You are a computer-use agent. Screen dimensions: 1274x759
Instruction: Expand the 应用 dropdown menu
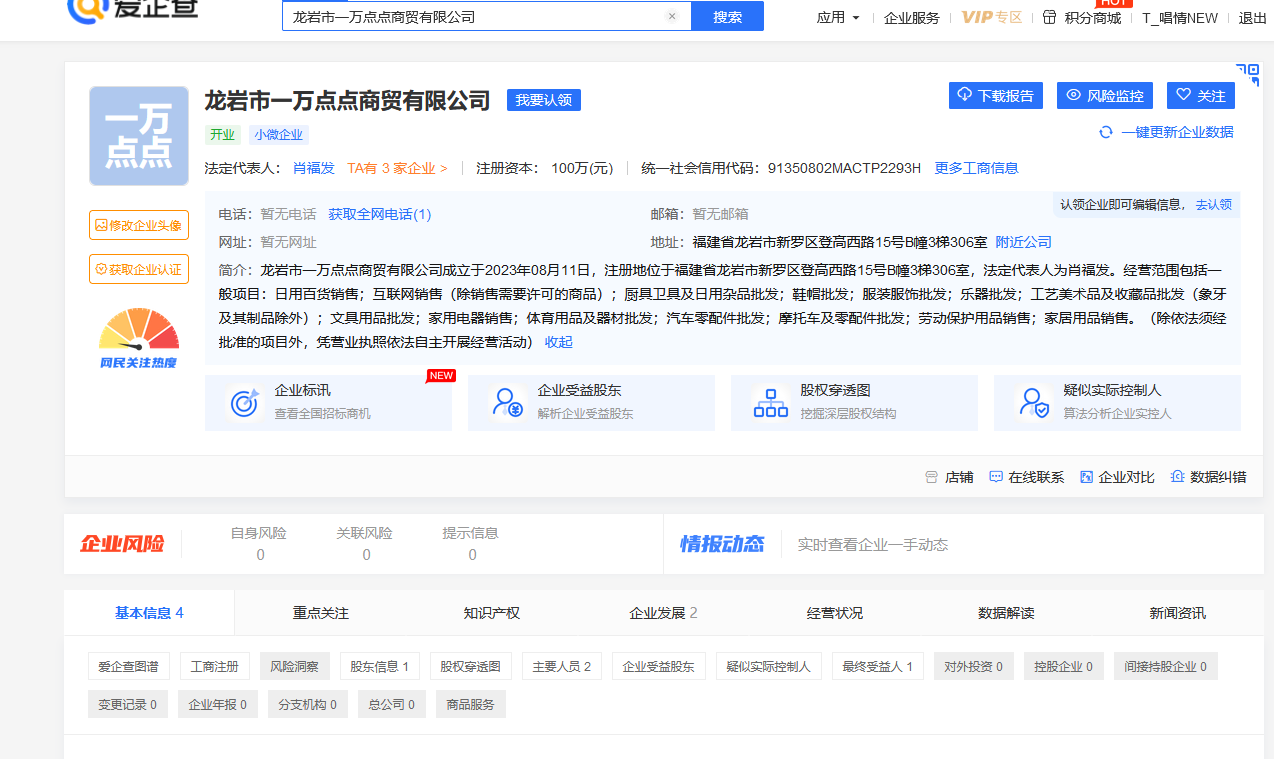point(838,17)
